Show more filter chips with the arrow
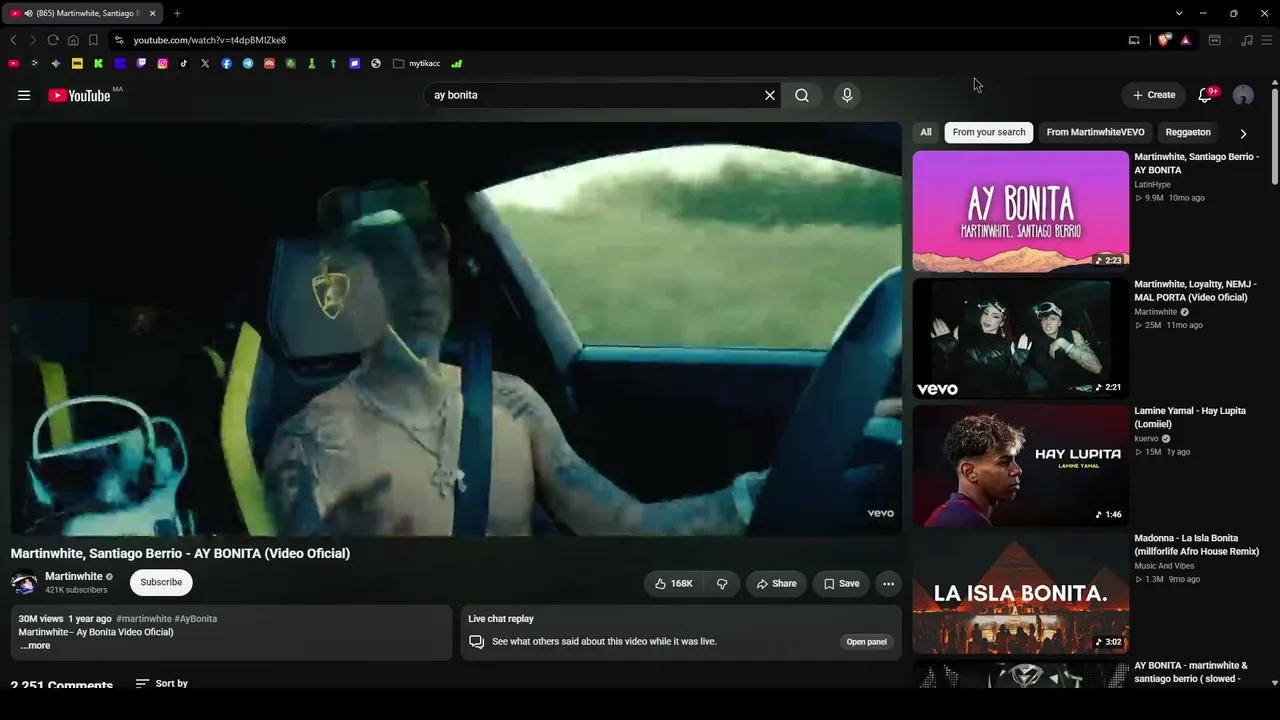1280x720 pixels. click(x=1243, y=133)
